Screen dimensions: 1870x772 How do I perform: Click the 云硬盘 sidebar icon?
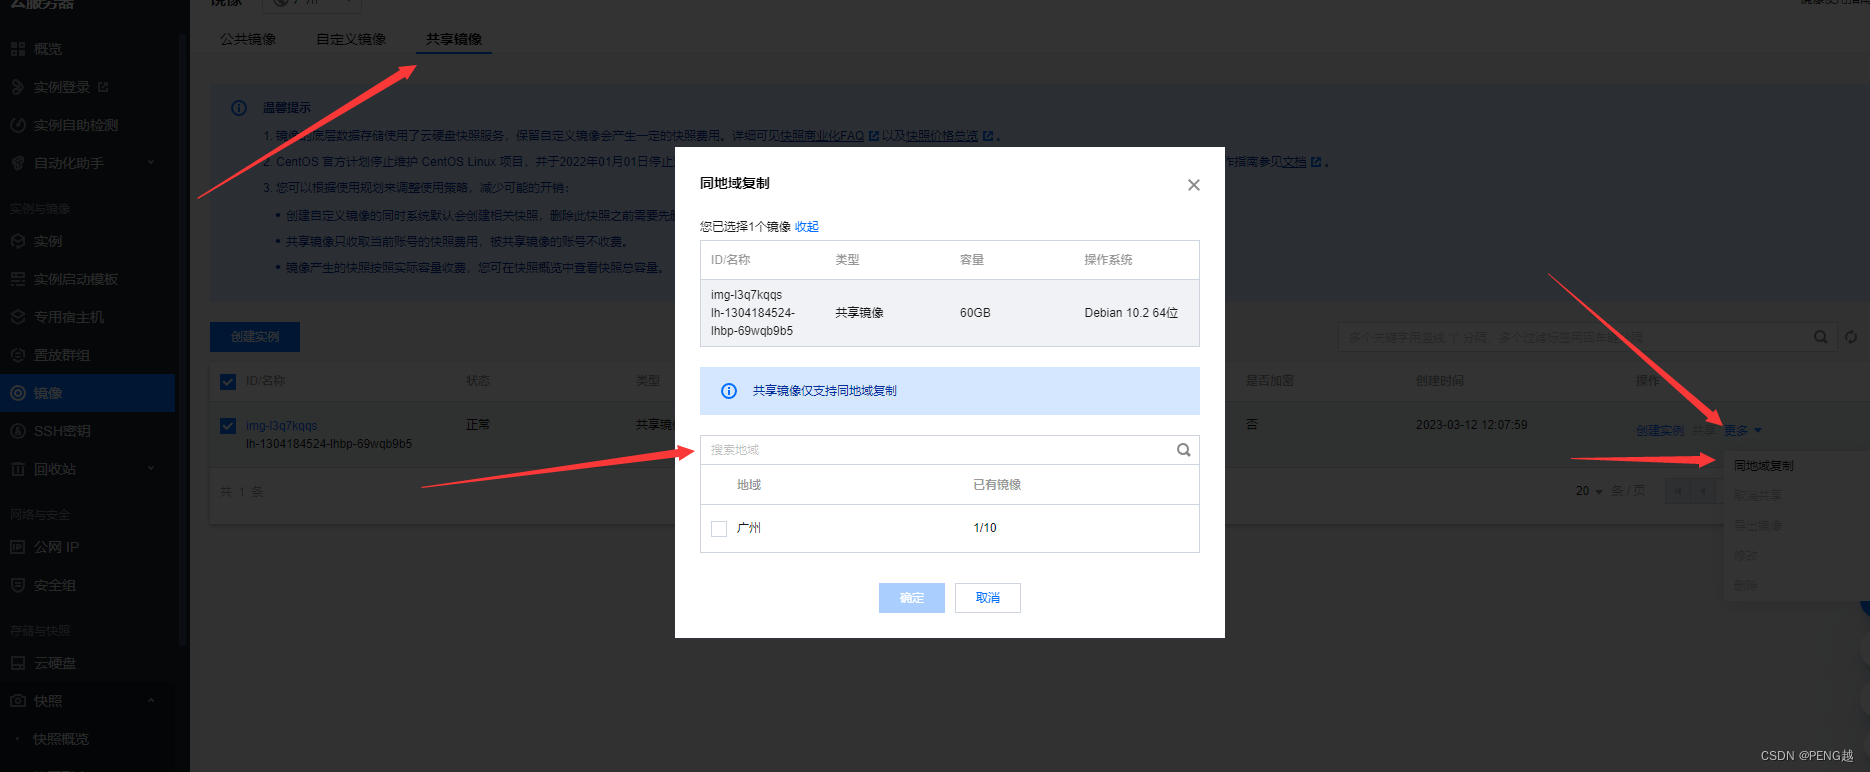pyautogui.click(x=18, y=663)
